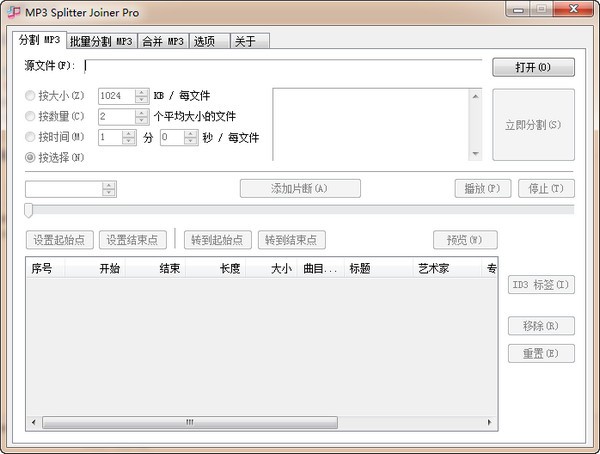Screen dimensions: 600x454
Task: Increase the KB size spinner value
Action: [142, 92]
